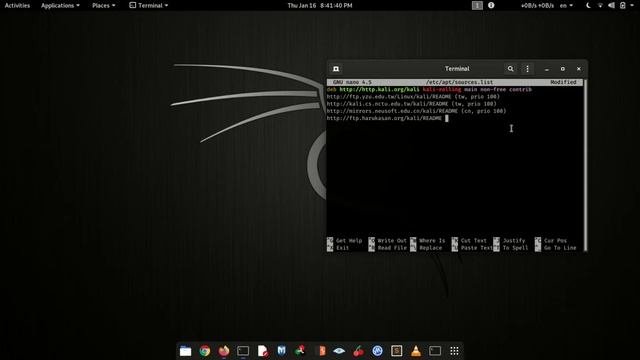Open the round blue dock icon
640x360 pixels.
(x=378, y=351)
